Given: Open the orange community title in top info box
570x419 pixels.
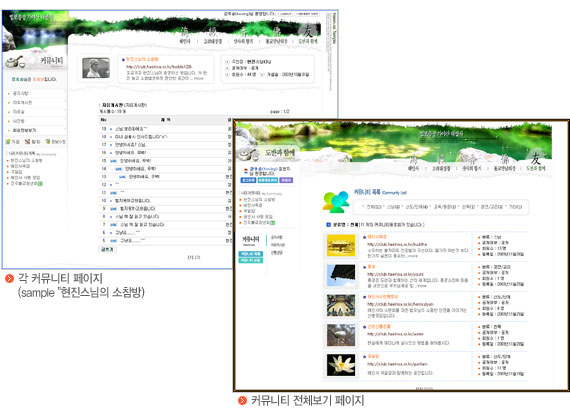Looking at the screenshot, I should [x=142, y=59].
